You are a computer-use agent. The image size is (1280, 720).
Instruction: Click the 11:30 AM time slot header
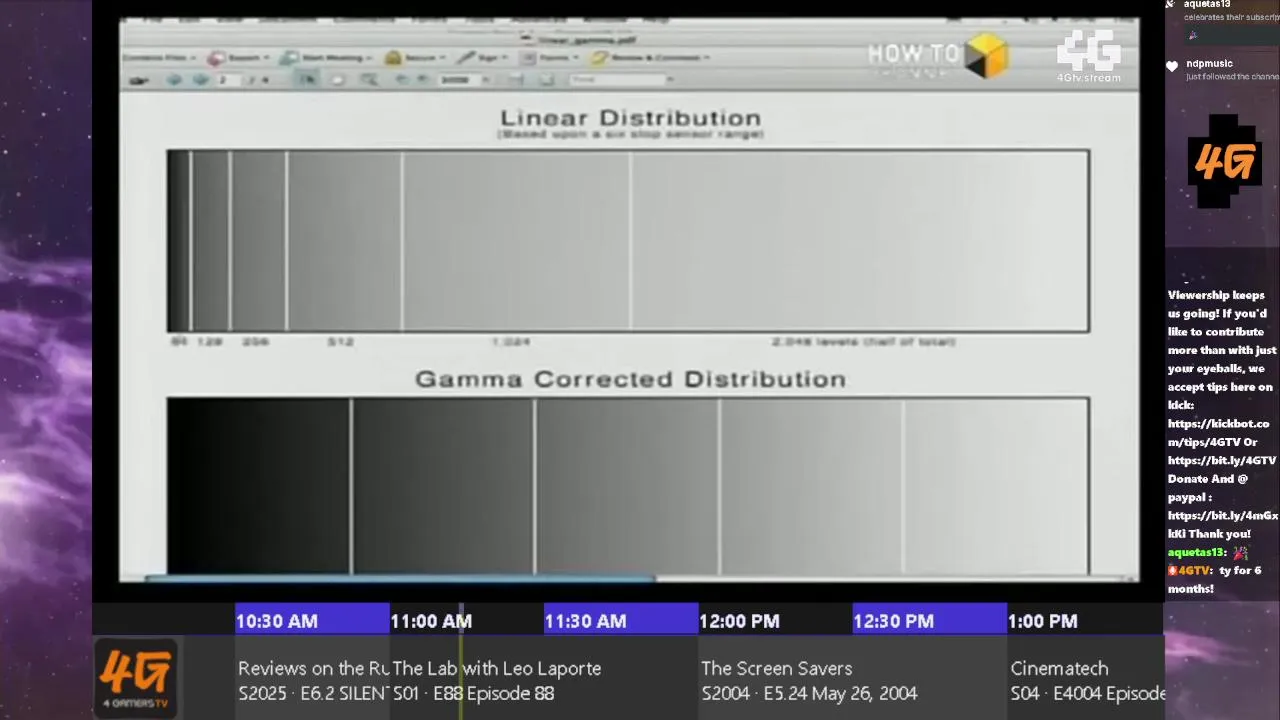621,620
